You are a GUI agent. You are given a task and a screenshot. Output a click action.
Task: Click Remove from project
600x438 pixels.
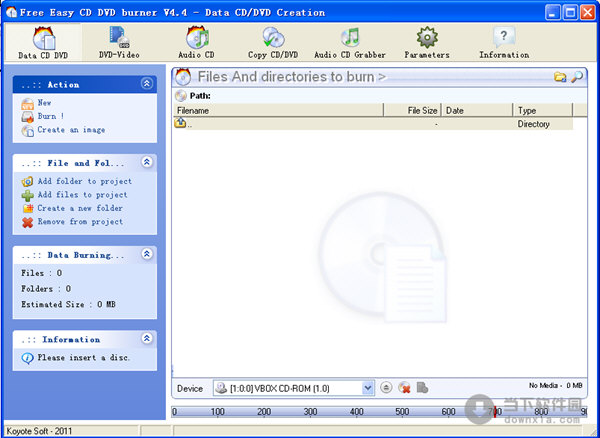(80, 221)
